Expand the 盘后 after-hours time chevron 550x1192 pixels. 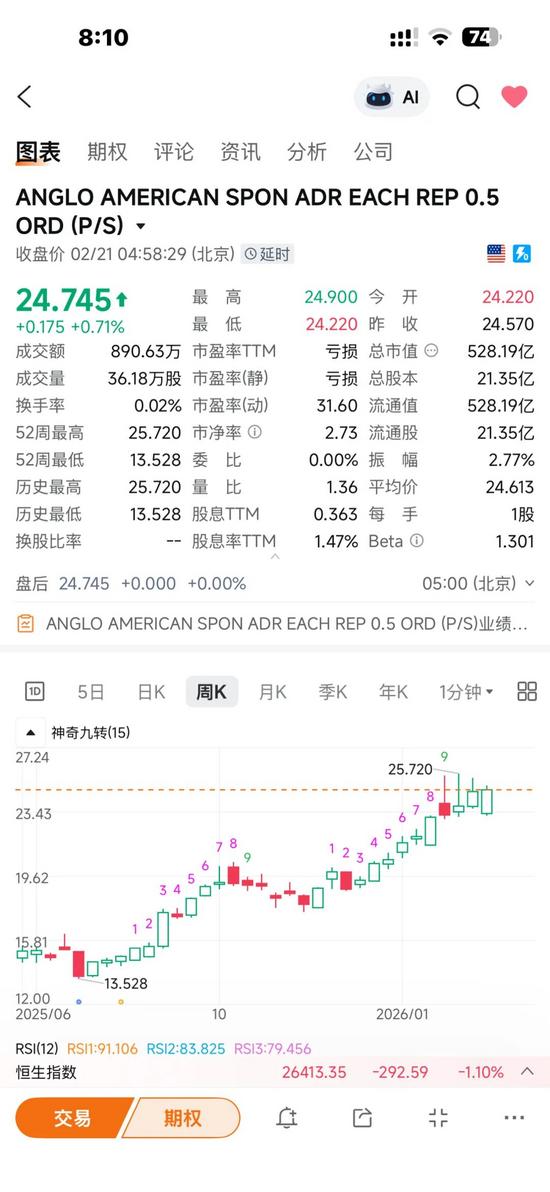pos(529,584)
